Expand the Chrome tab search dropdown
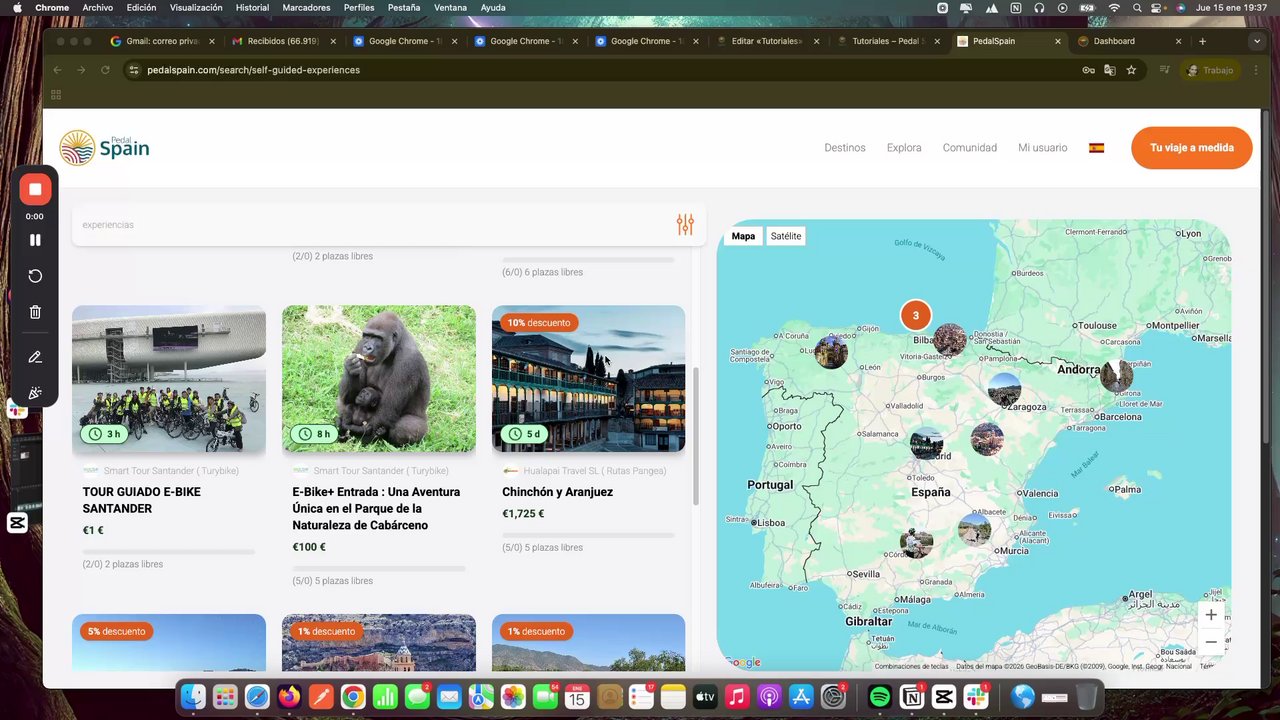1280x720 pixels. (x=1257, y=41)
